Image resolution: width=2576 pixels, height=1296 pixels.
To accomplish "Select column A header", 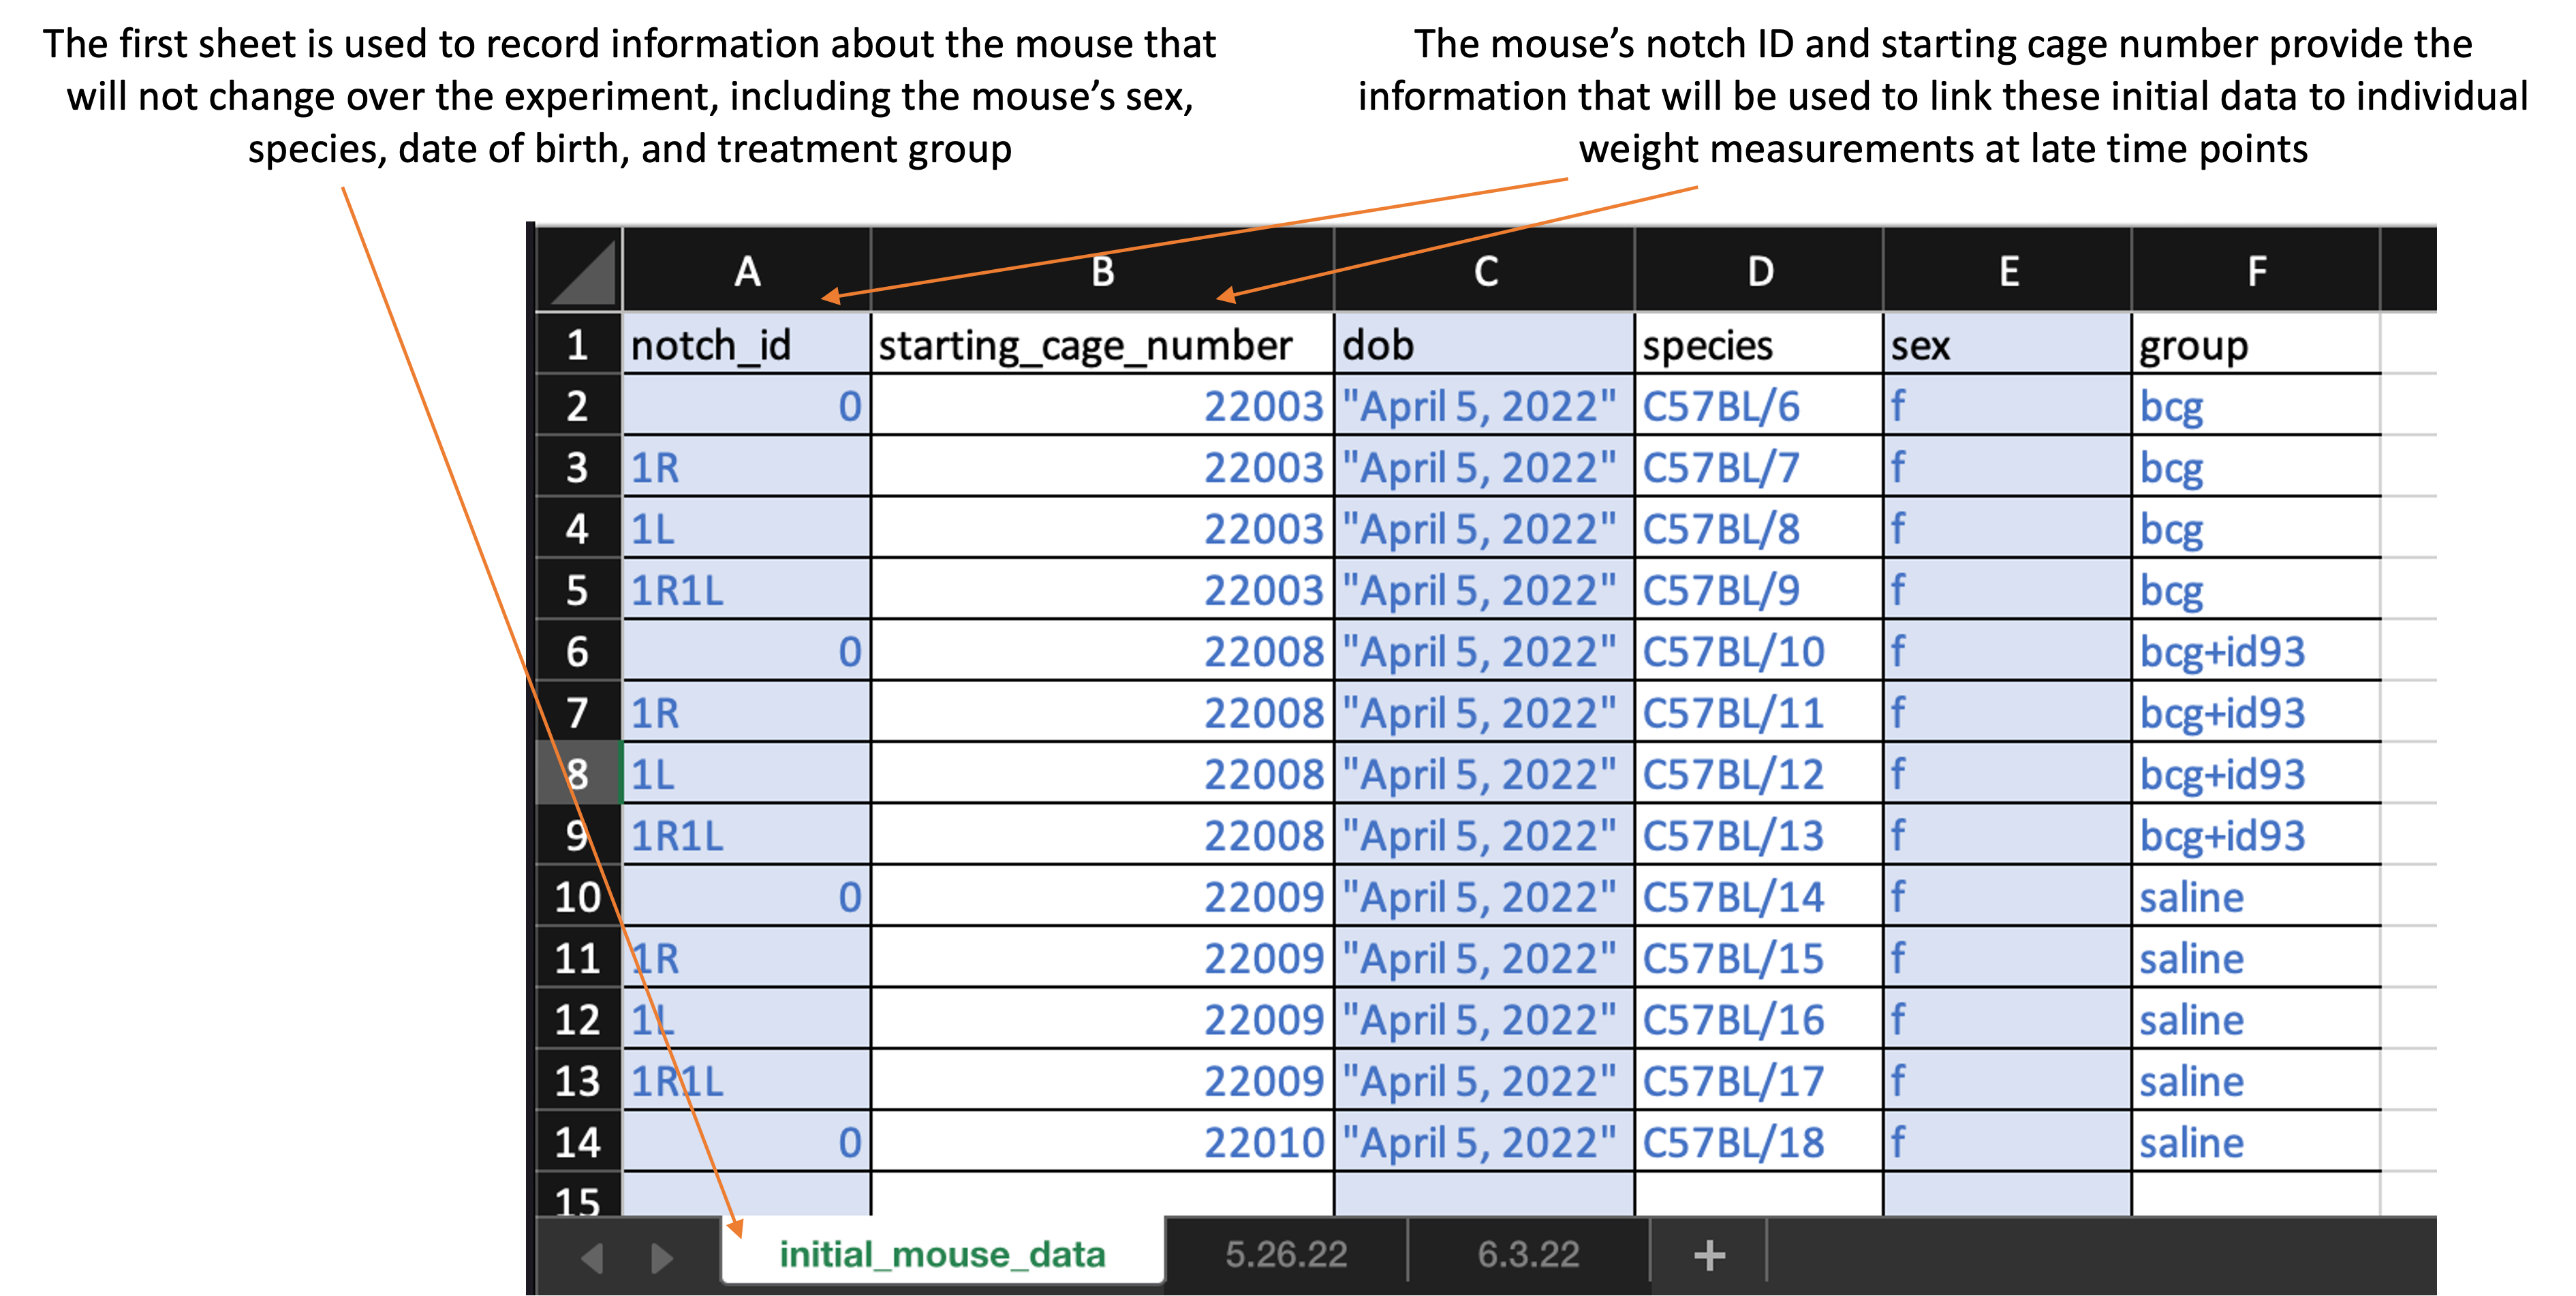I will (x=747, y=271).
